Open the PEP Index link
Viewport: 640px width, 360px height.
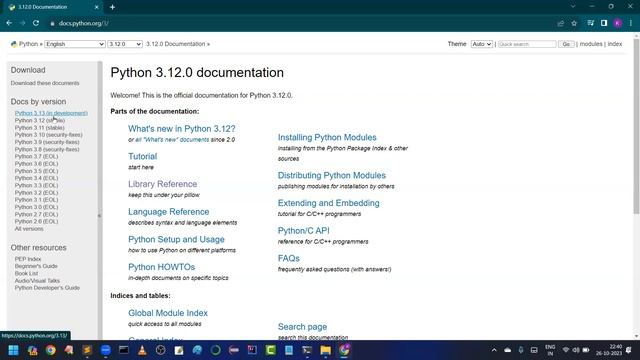tap(28, 259)
